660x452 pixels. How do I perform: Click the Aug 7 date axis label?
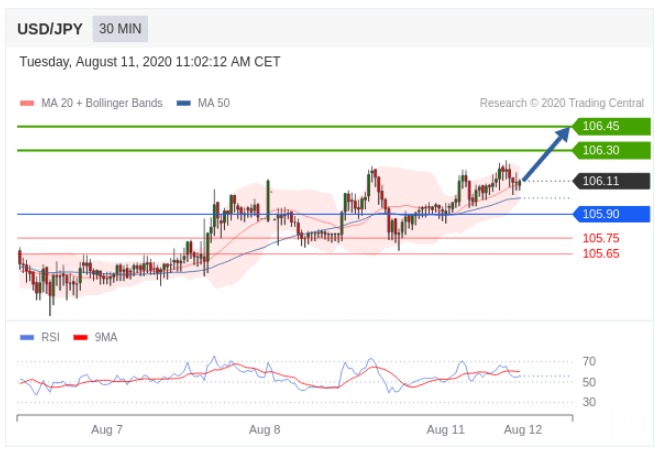tap(107, 430)
